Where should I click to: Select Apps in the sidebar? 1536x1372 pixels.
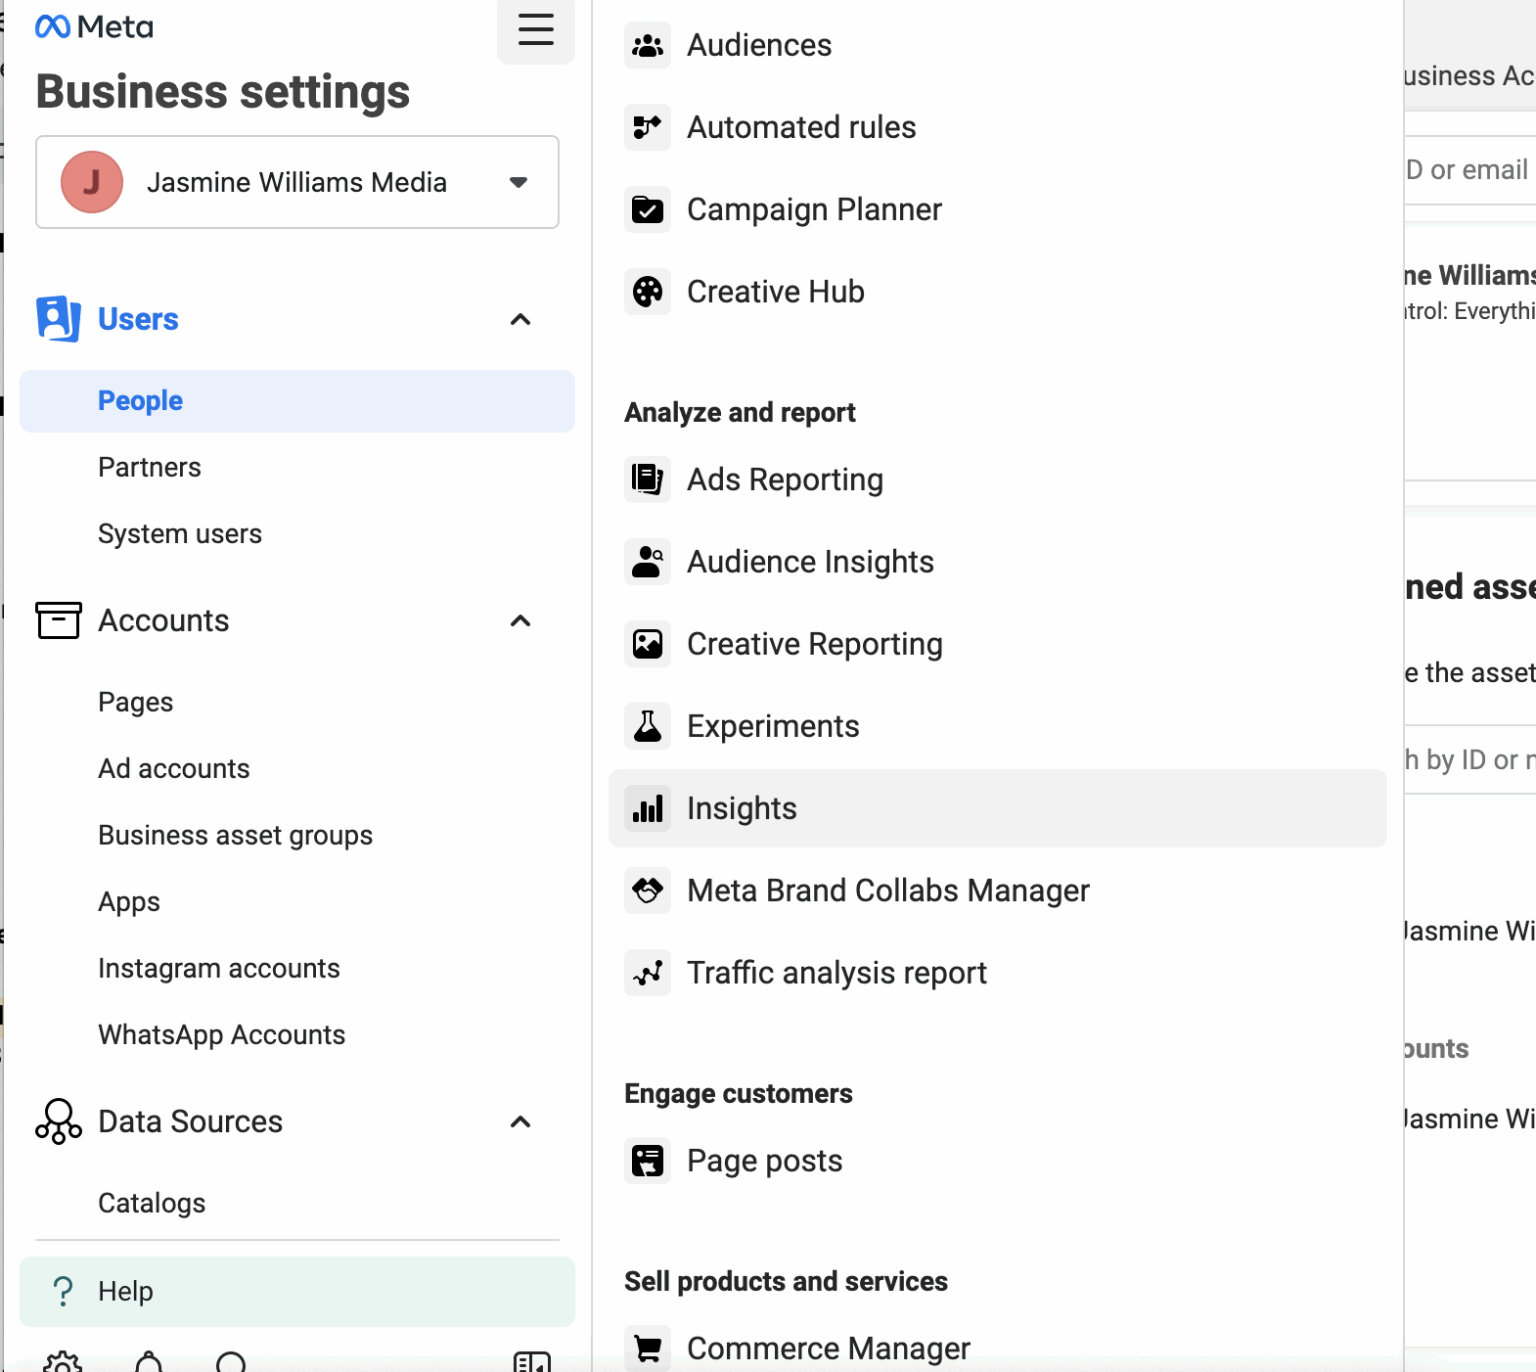(129, 902)
